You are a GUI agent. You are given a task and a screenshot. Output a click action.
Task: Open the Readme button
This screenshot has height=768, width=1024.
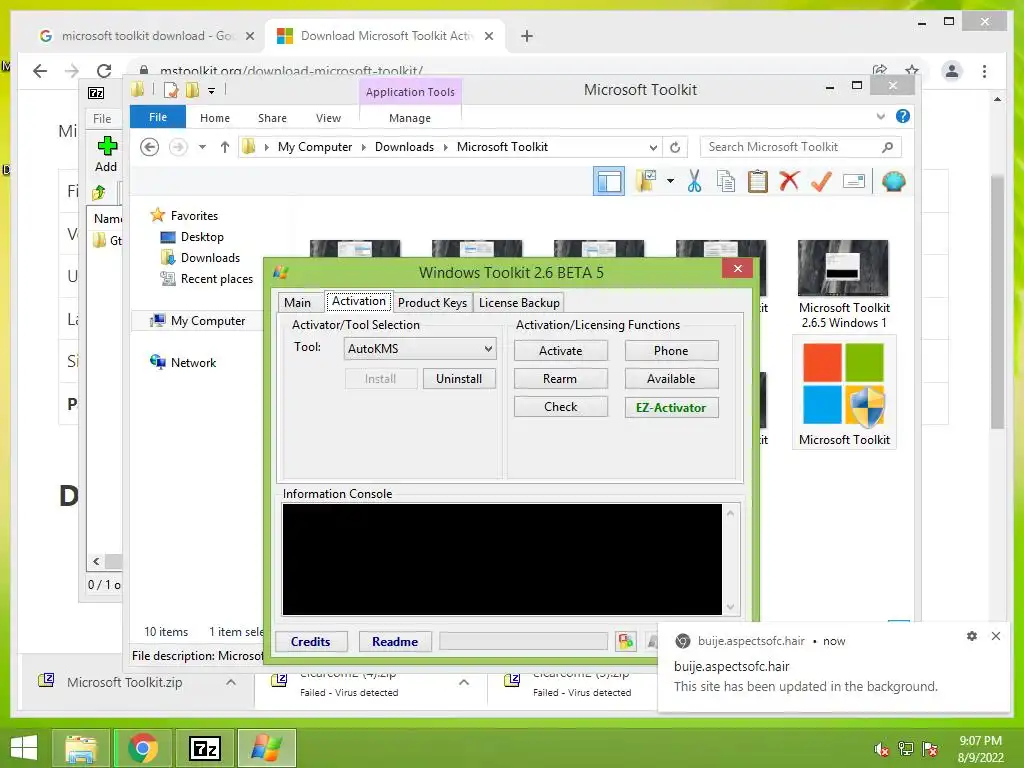(394, 642)
